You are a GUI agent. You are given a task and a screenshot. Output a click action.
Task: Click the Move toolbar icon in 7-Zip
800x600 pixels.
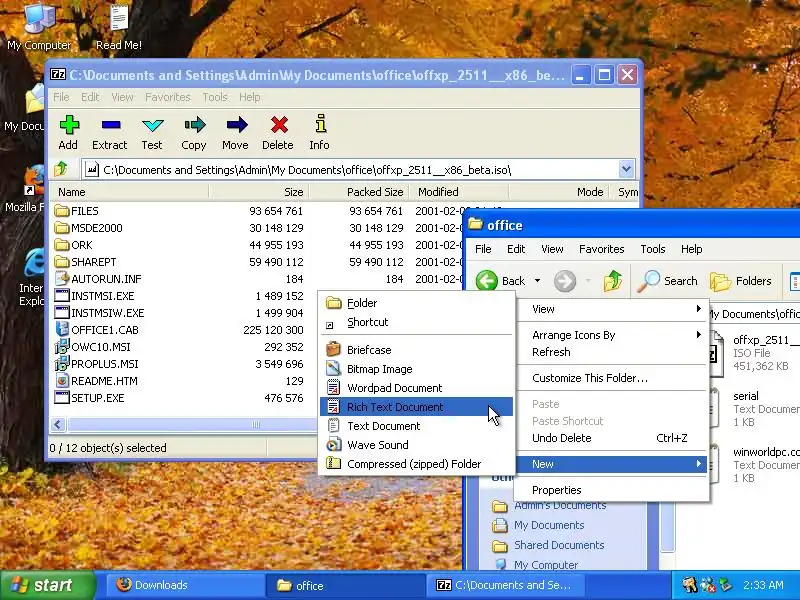tap(235, 133)
